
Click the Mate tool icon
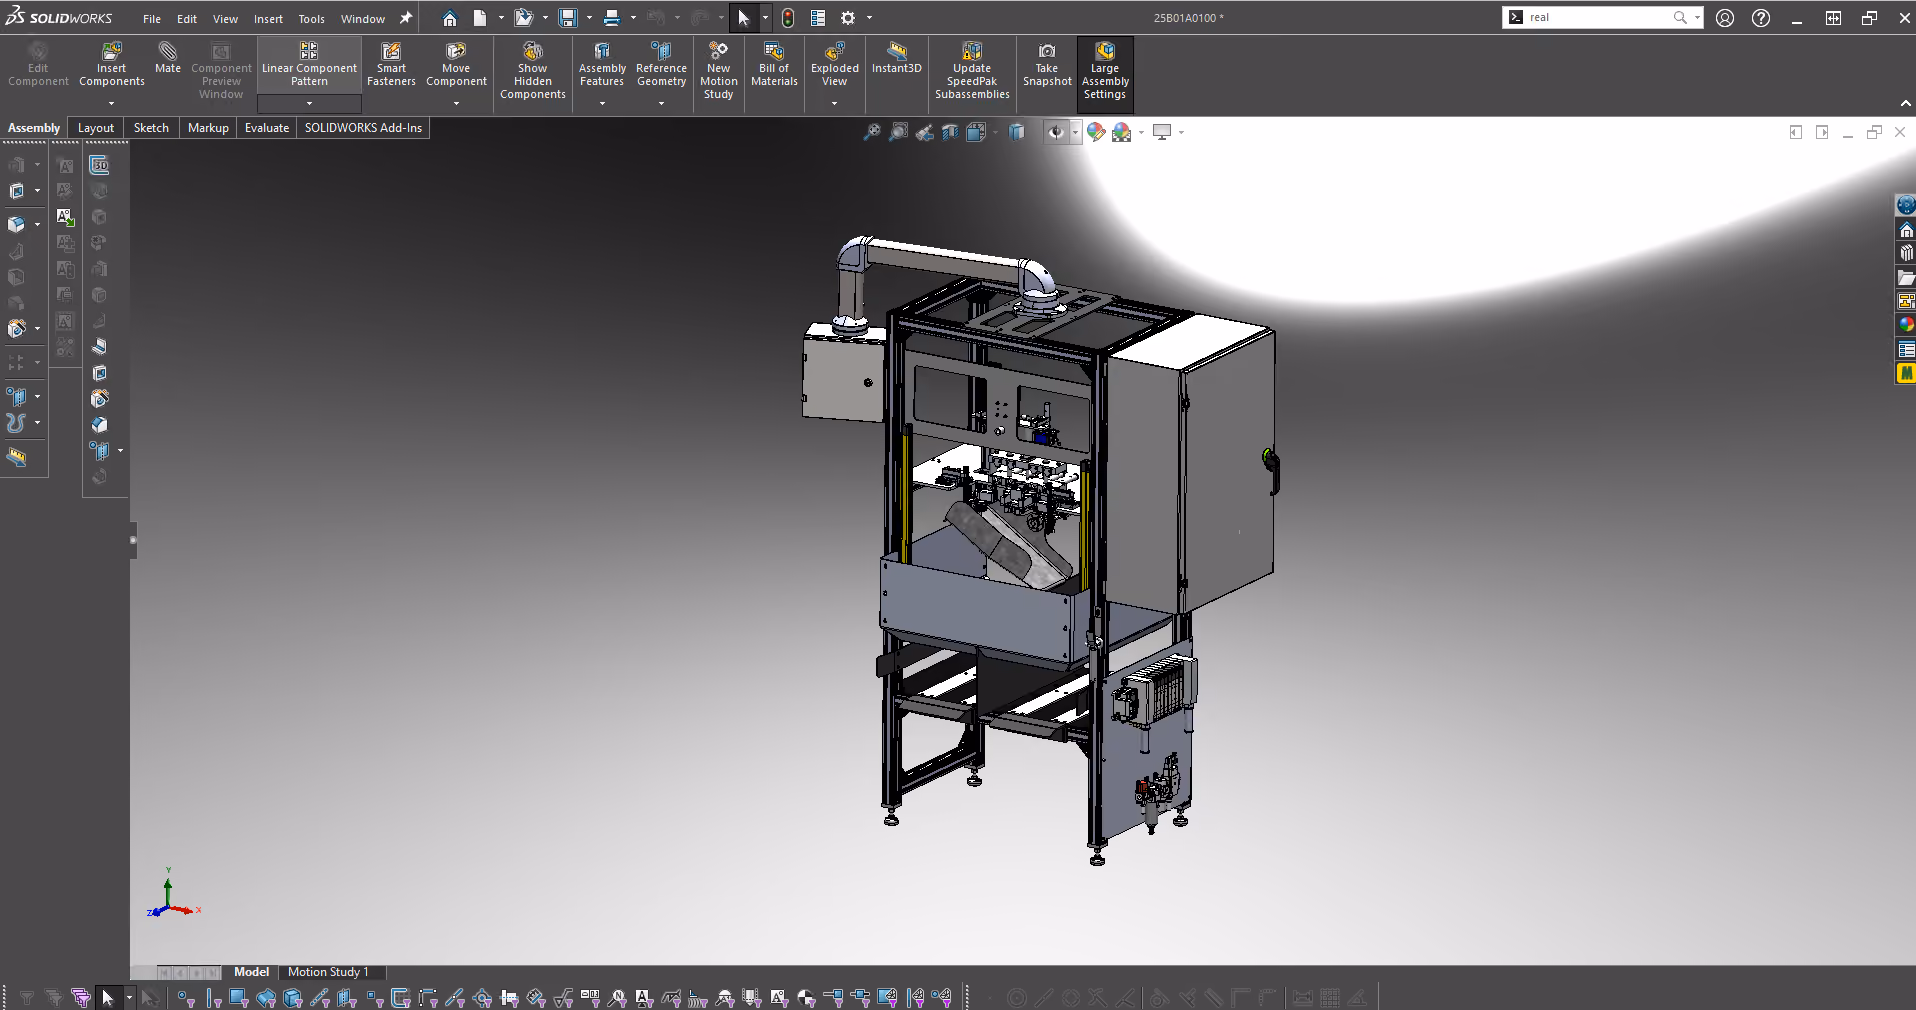pos(167,58)
